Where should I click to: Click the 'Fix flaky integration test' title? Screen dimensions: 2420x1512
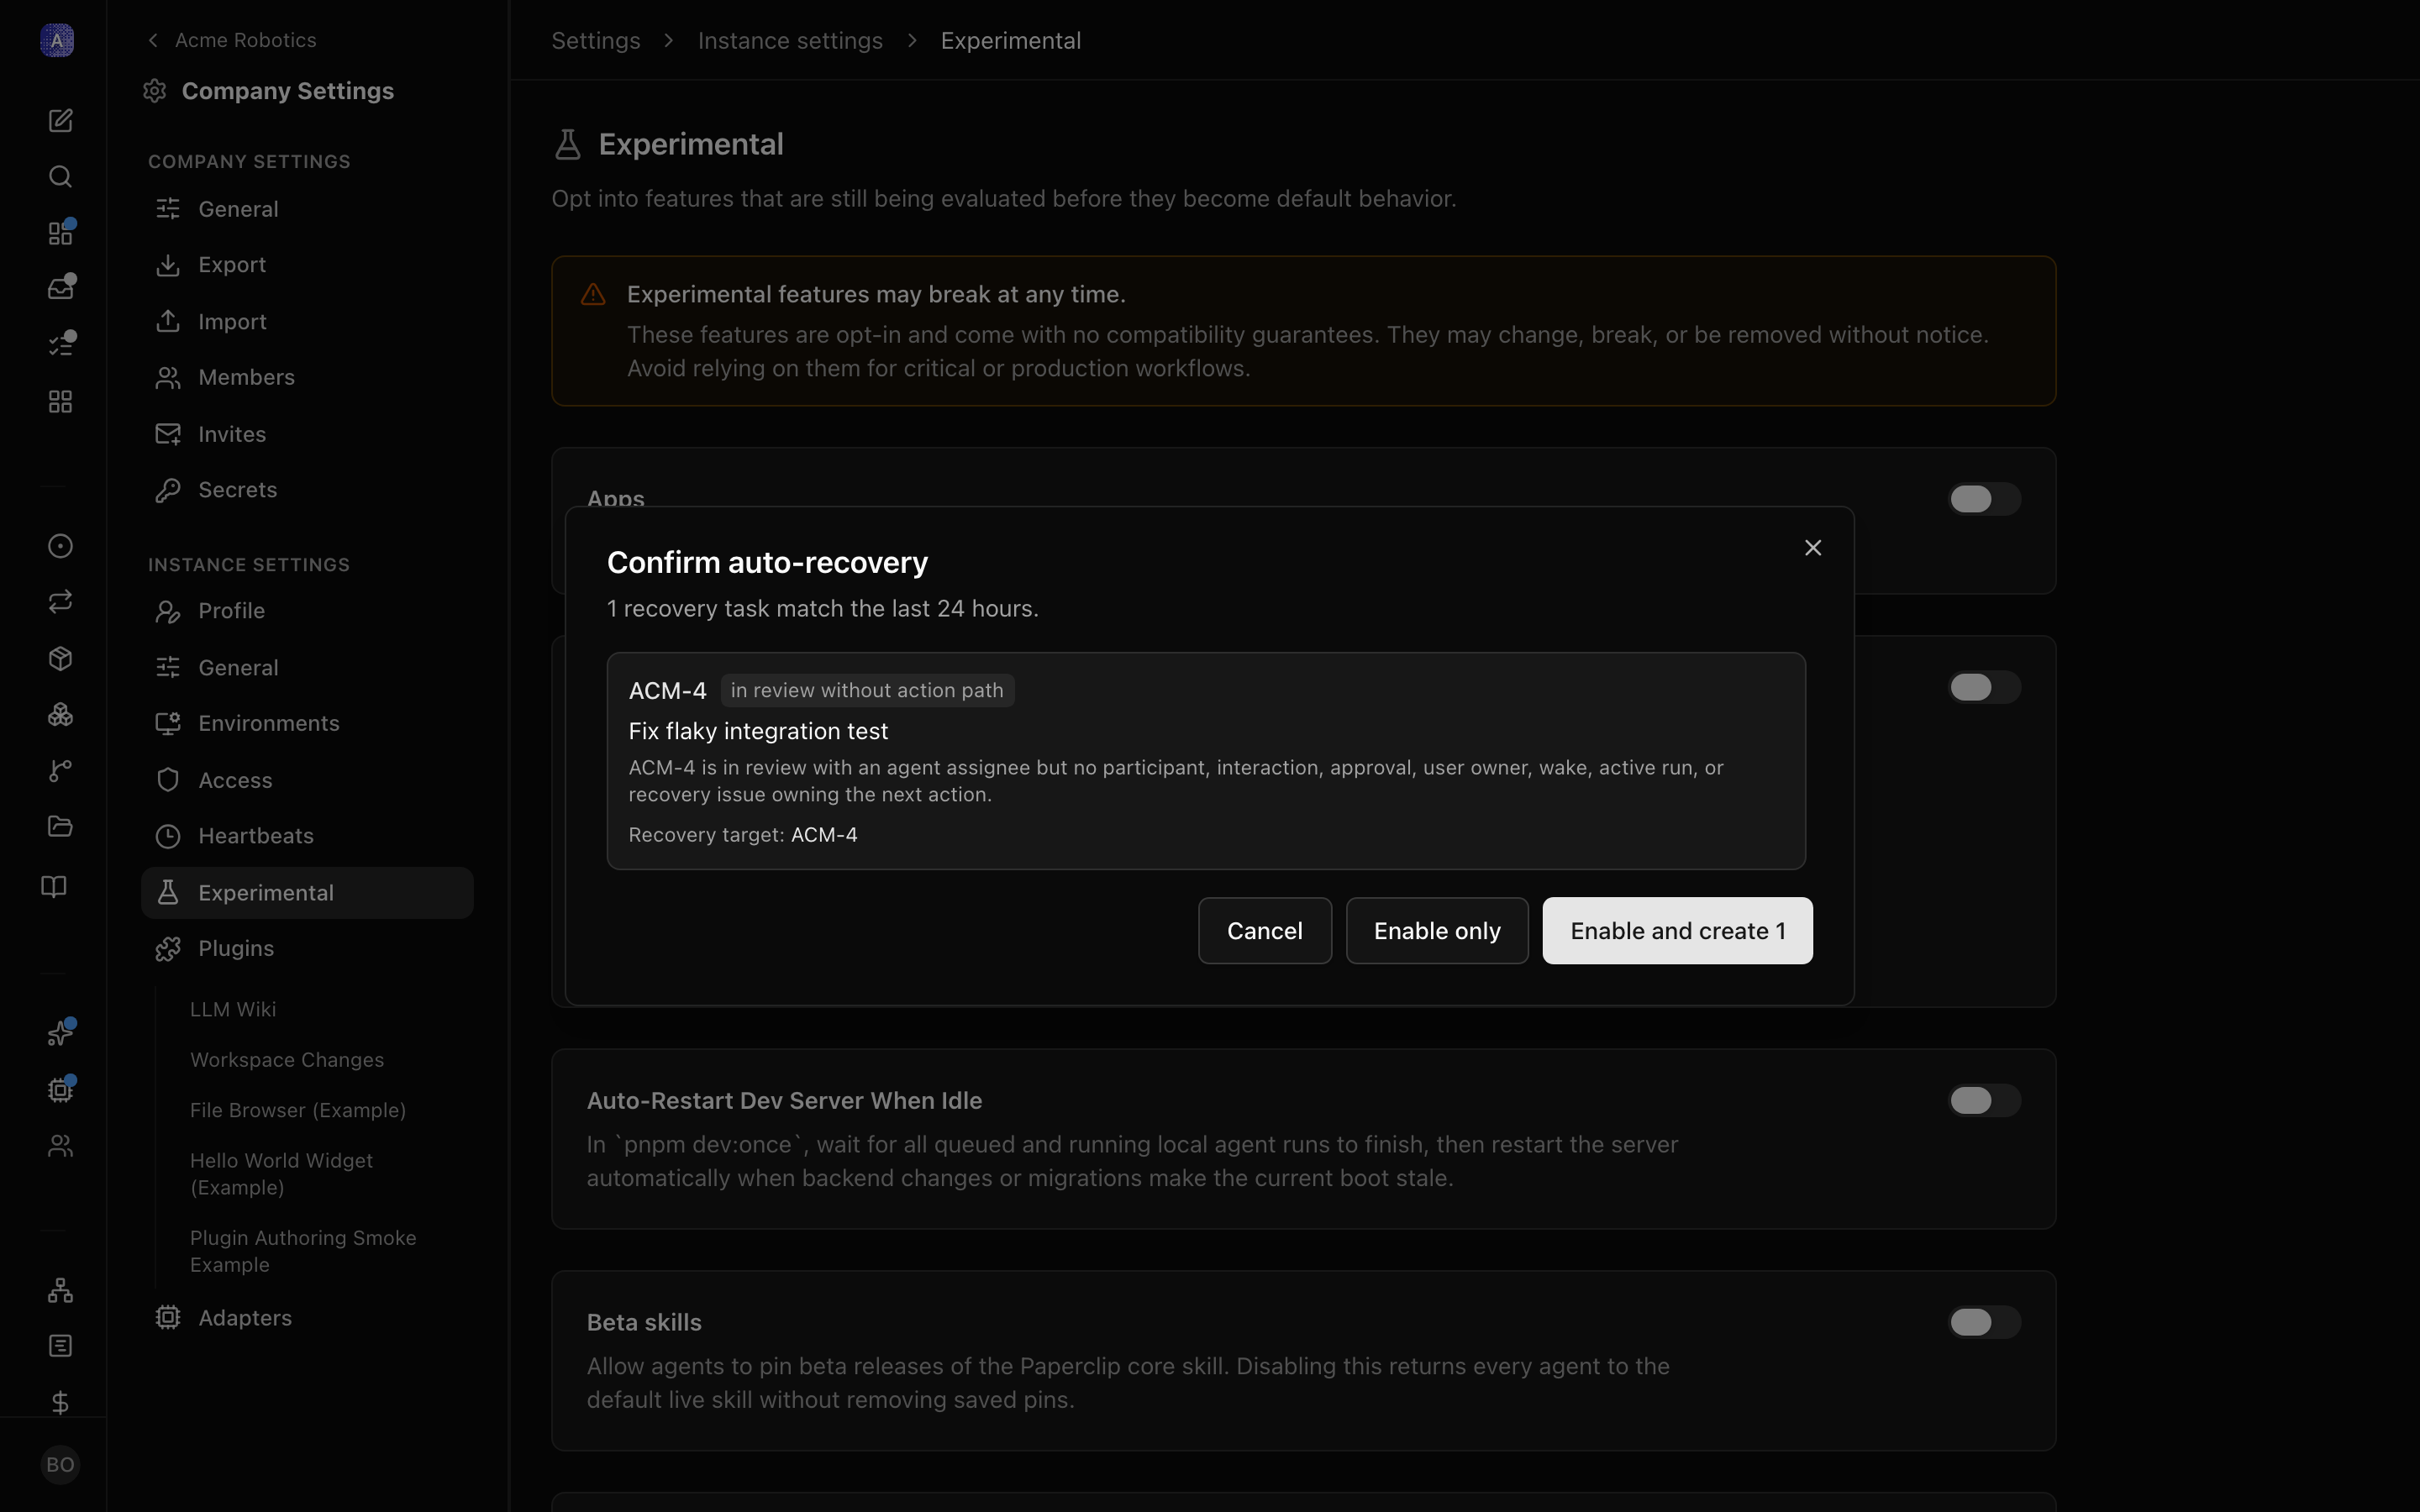758,732
